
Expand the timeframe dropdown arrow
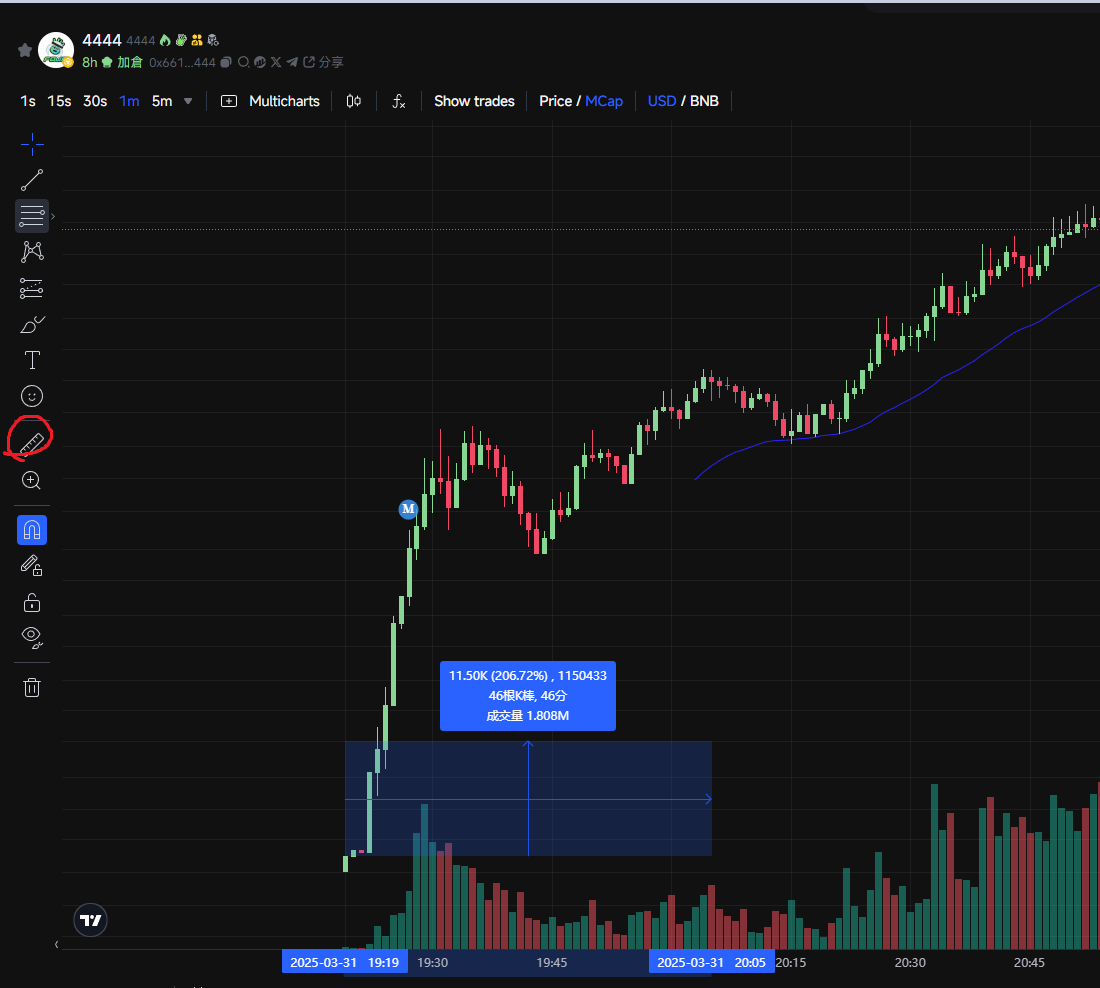188,101
